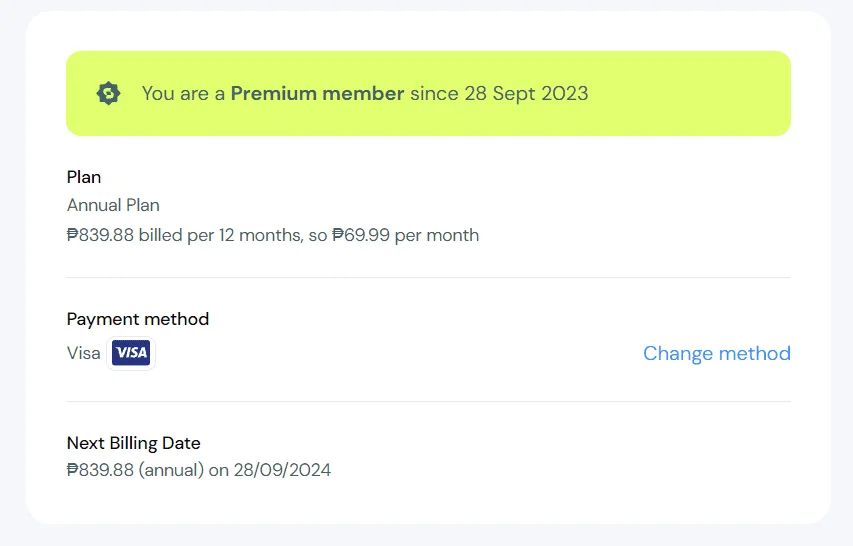The height and width of the screenshot is (546, 853).
Task: Click the '(annual)' word in billing line
Action: click(x=171, y=470)
